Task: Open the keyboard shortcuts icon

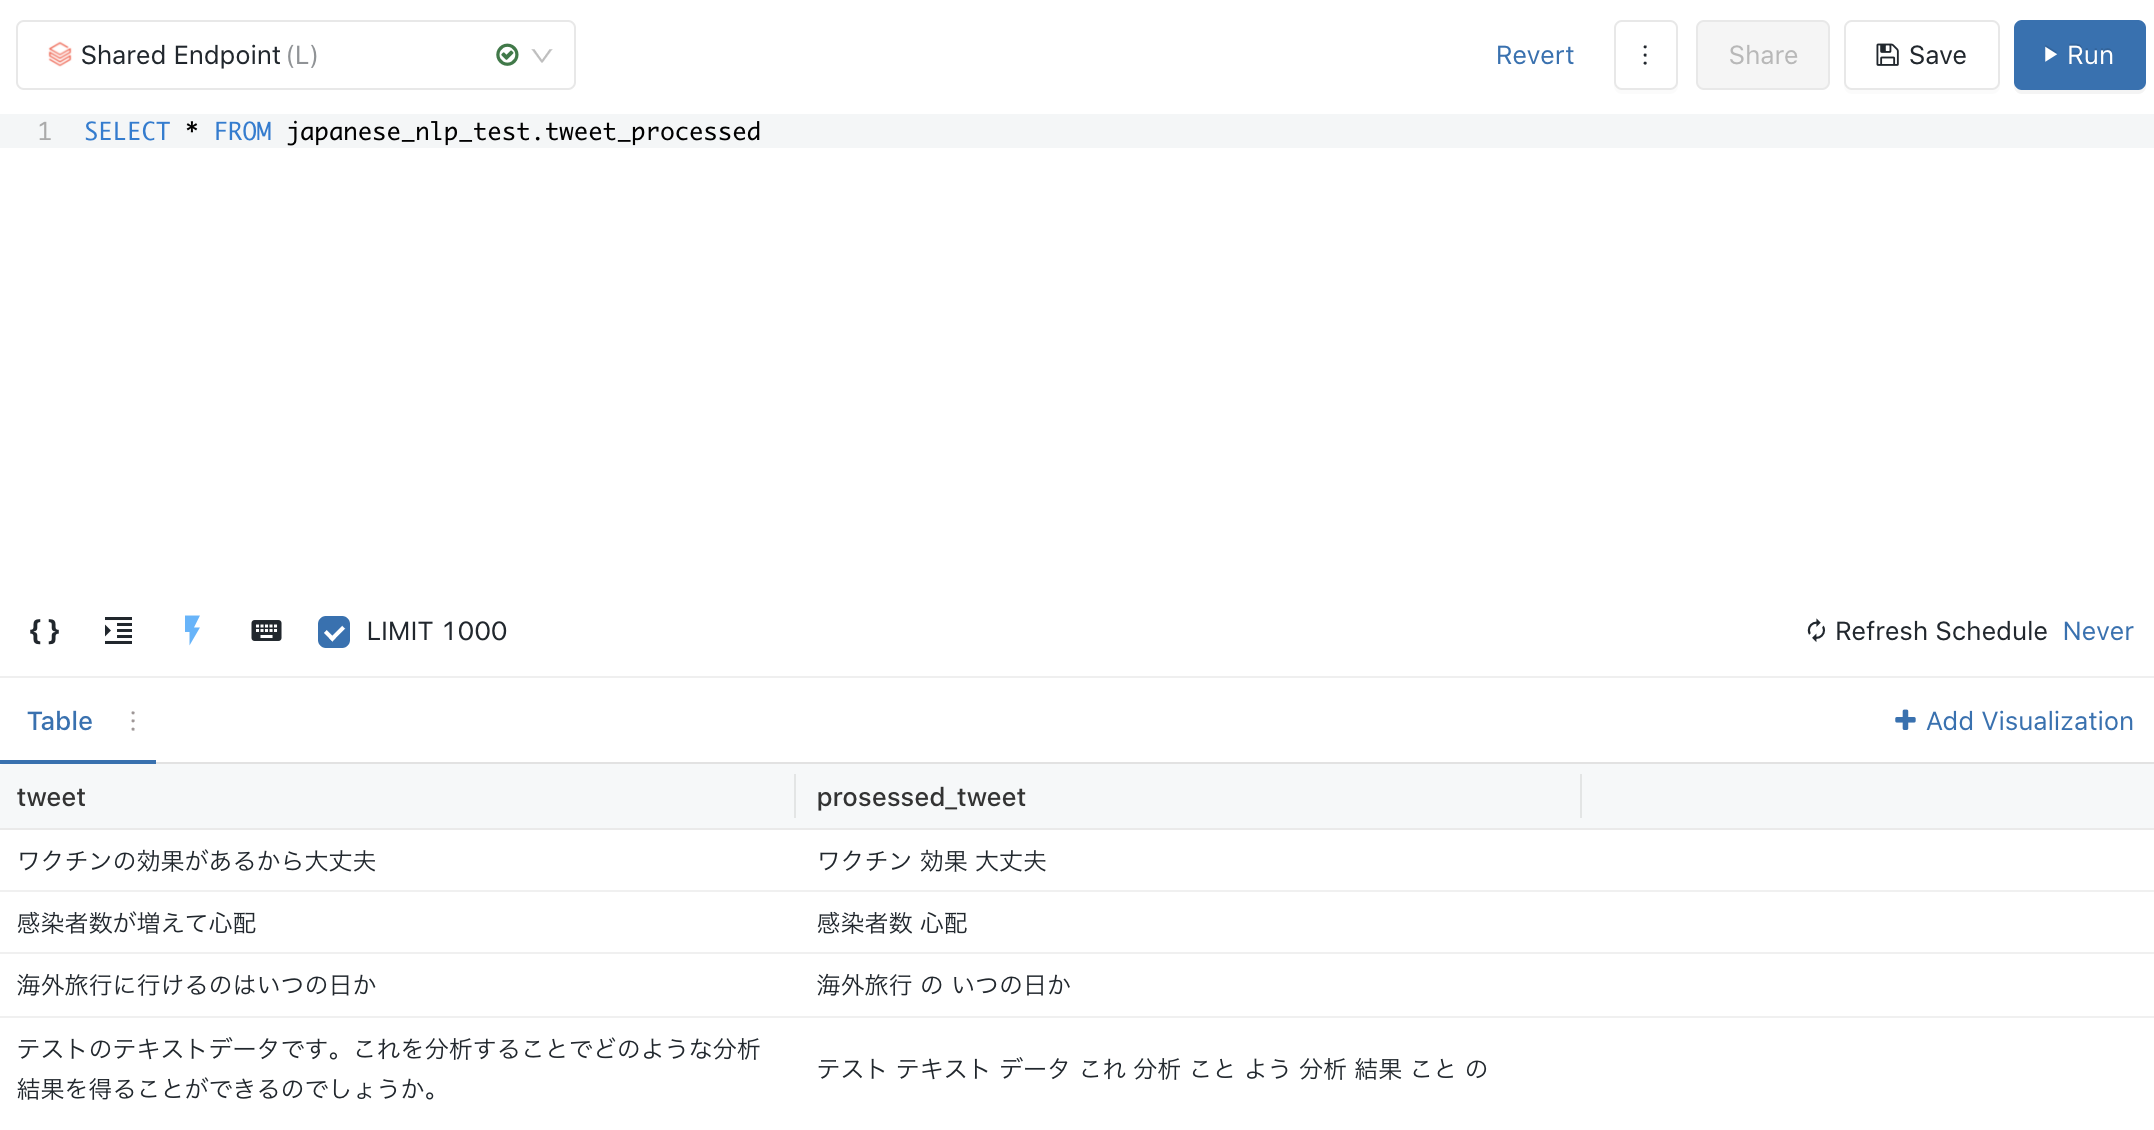Action: [x=266, y=631]
